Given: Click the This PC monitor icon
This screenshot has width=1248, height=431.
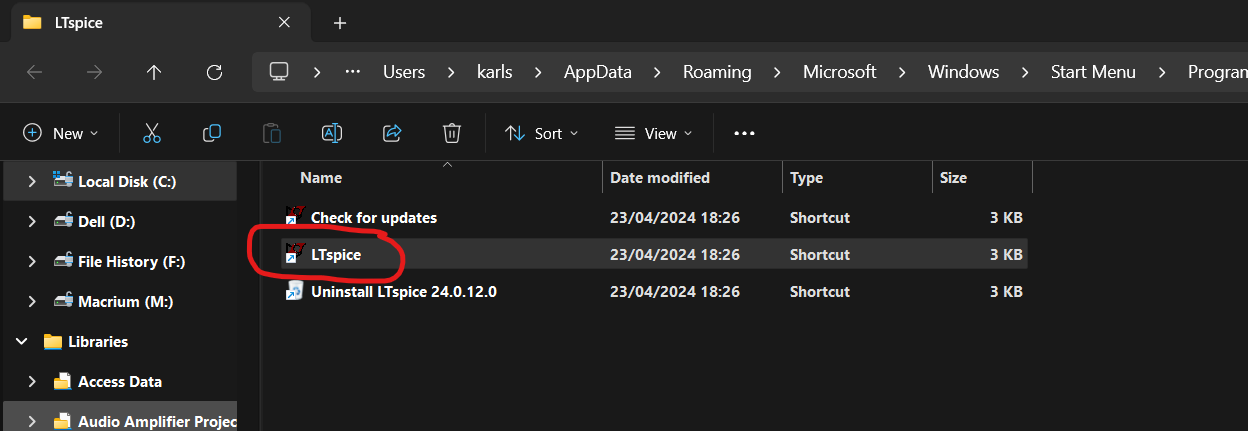Looking at the screenshot, I should click(x=279, y=72).
